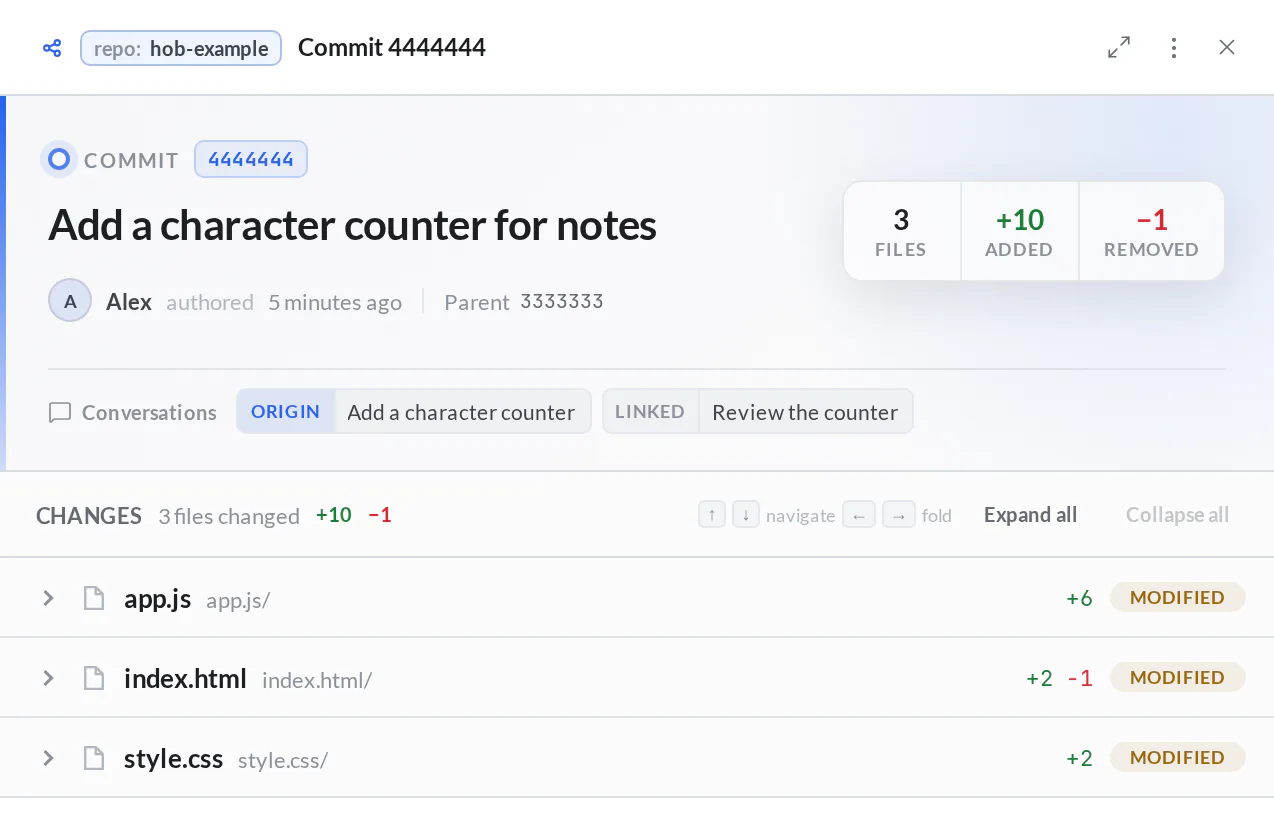
Task: Click the file icon beside style.css
Action: 93,758
